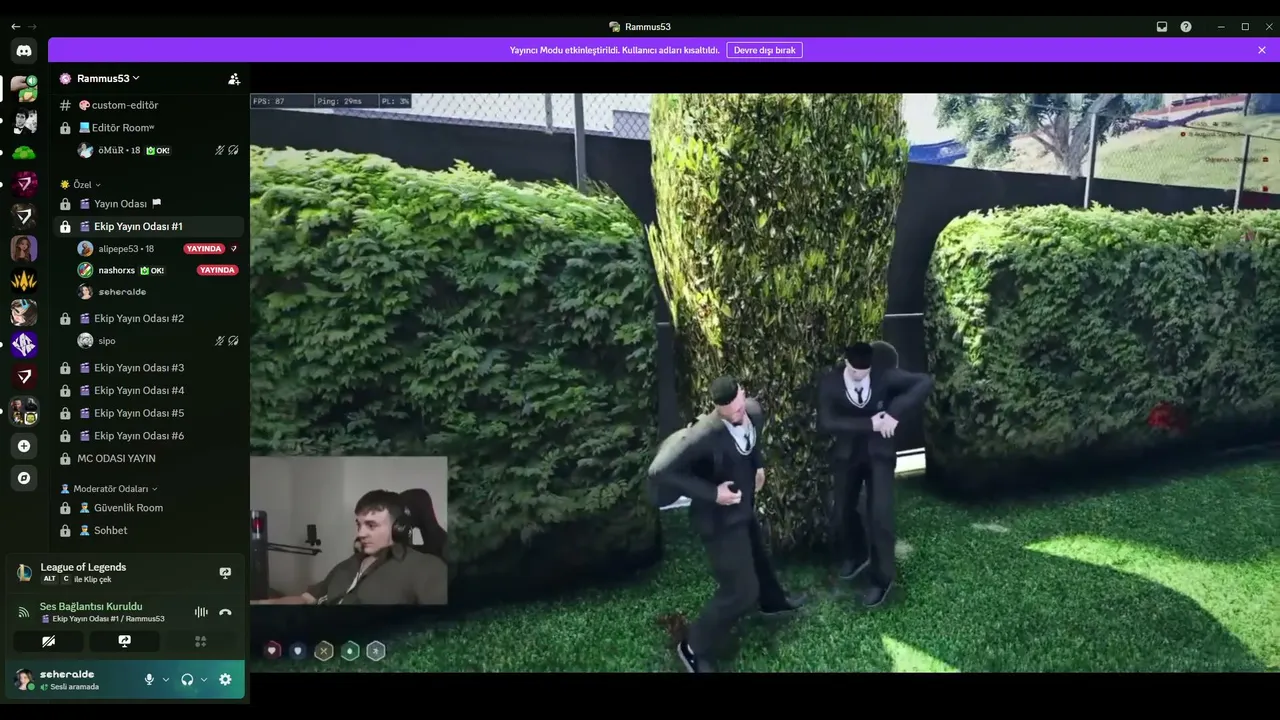Image resolution: width=1280 pixels, height=720 pixels.
Task: Click the blue shield HUD icon in stream
Action: (297, 651)
